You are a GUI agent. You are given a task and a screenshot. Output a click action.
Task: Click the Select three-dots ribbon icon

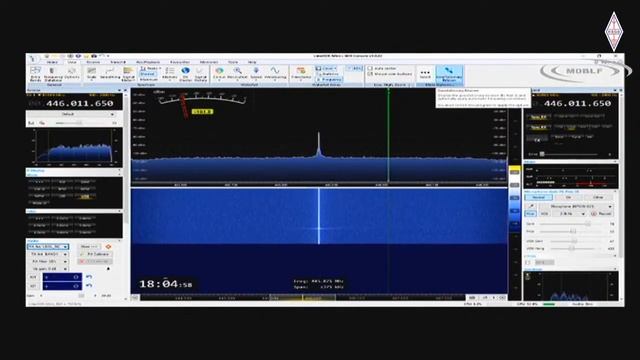tap(425, 74)
